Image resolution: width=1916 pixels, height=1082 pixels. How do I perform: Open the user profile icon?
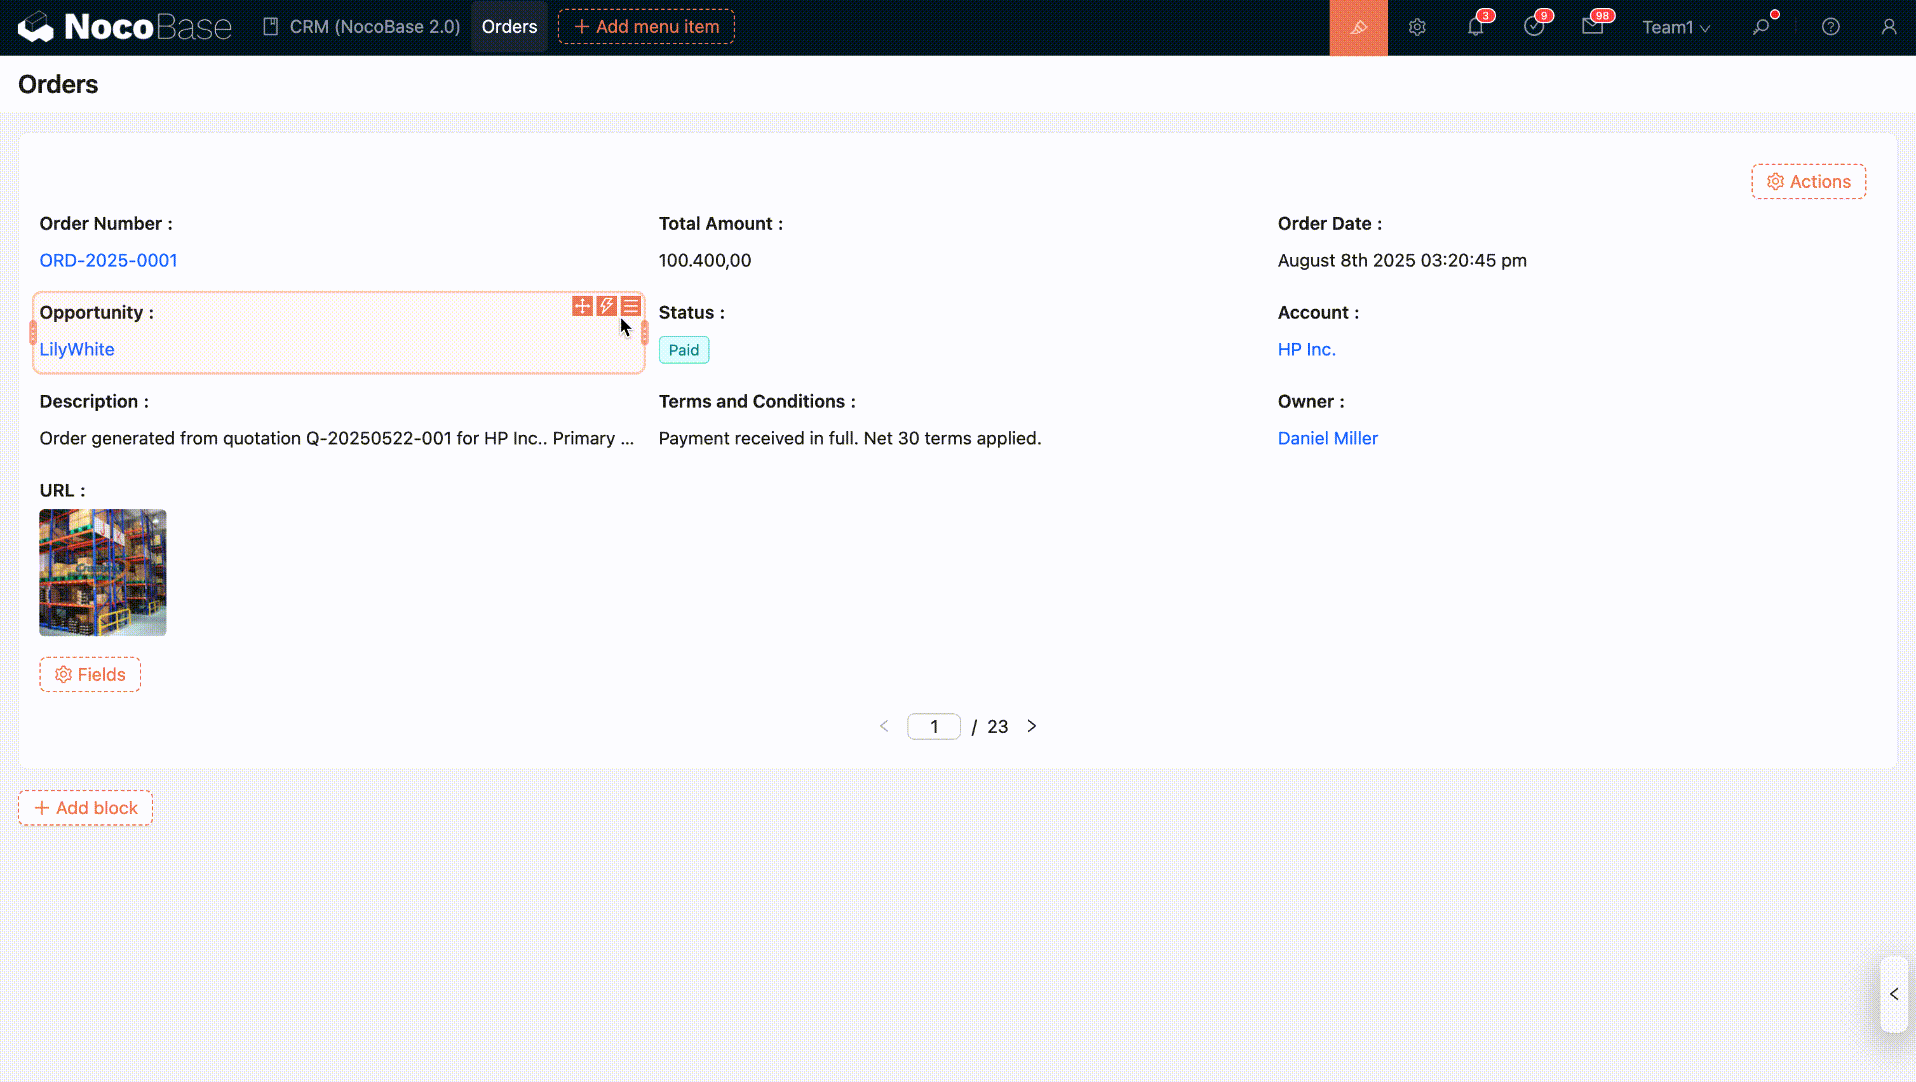(x=1888, y=27)
